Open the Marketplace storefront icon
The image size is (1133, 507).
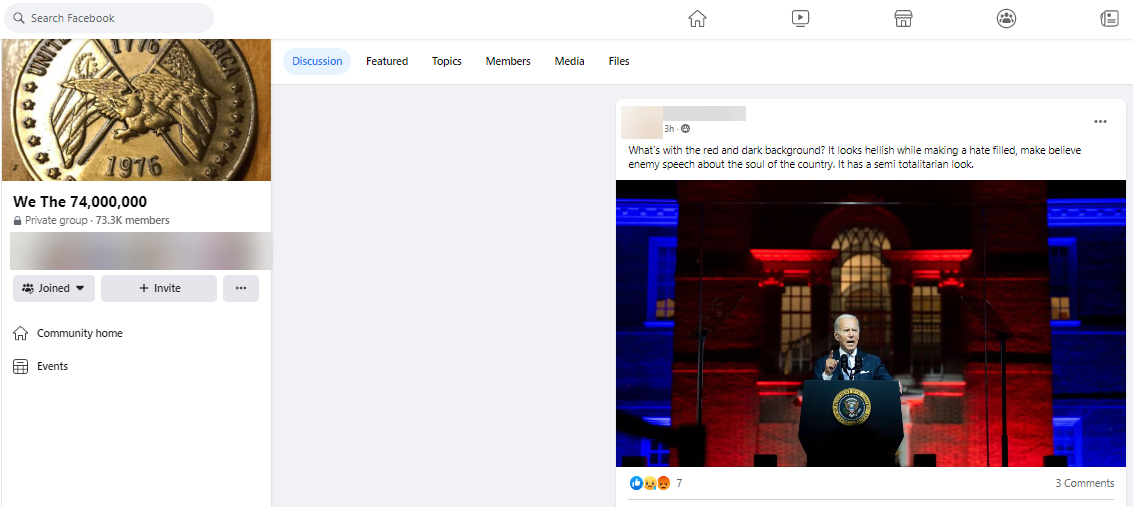click(x=903, y=19)
